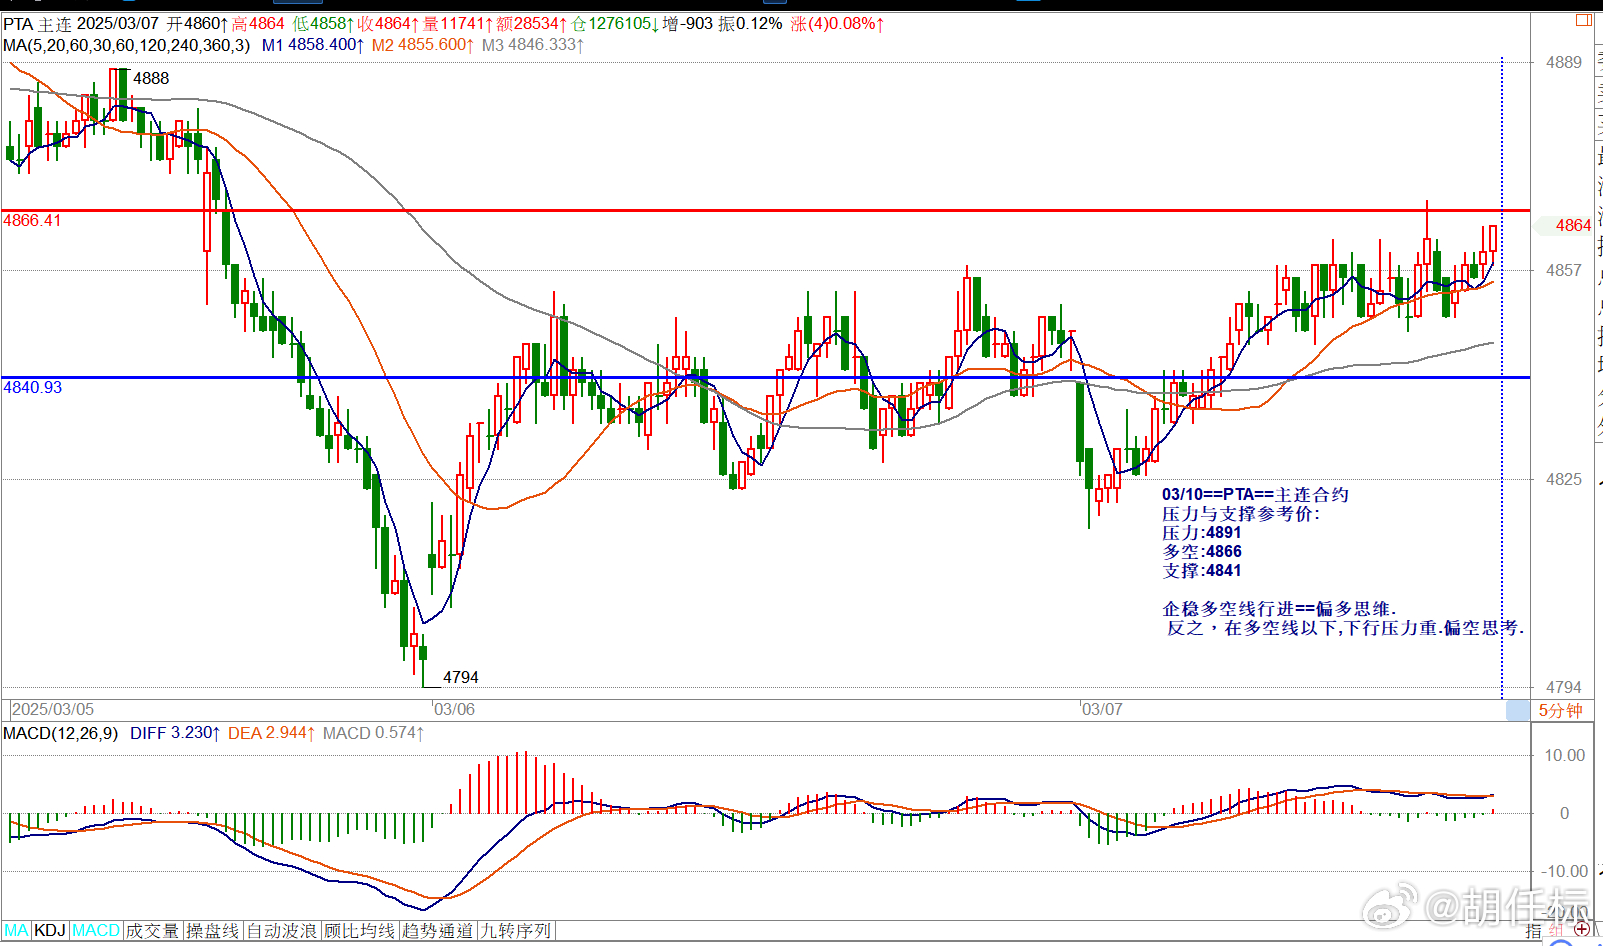The image size is (1603, 946).
Task: Select the 顾比均线 indicator tab
Action: coord(359,931)
